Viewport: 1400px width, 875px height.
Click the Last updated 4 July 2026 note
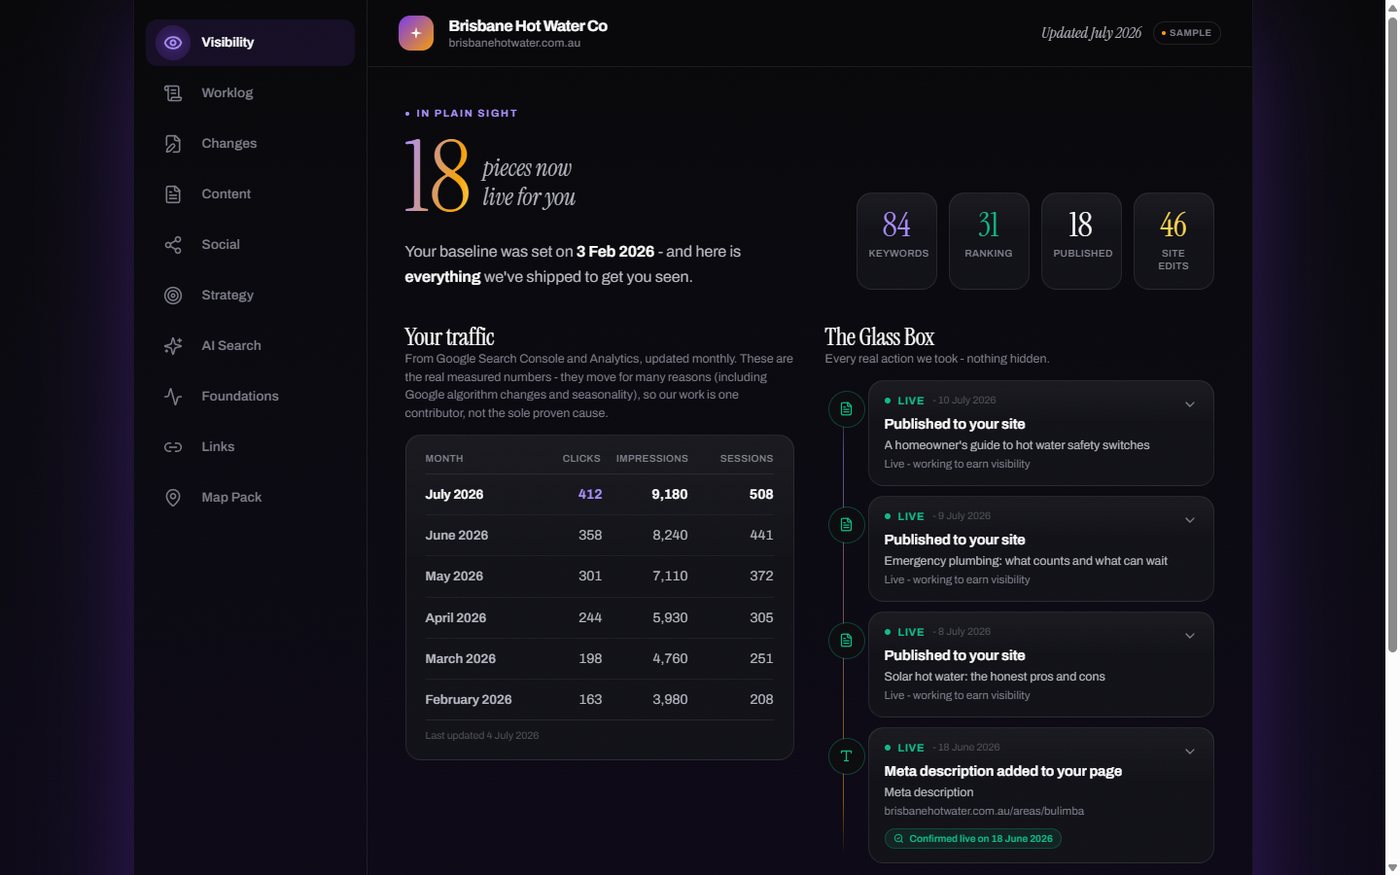(482, 735)
